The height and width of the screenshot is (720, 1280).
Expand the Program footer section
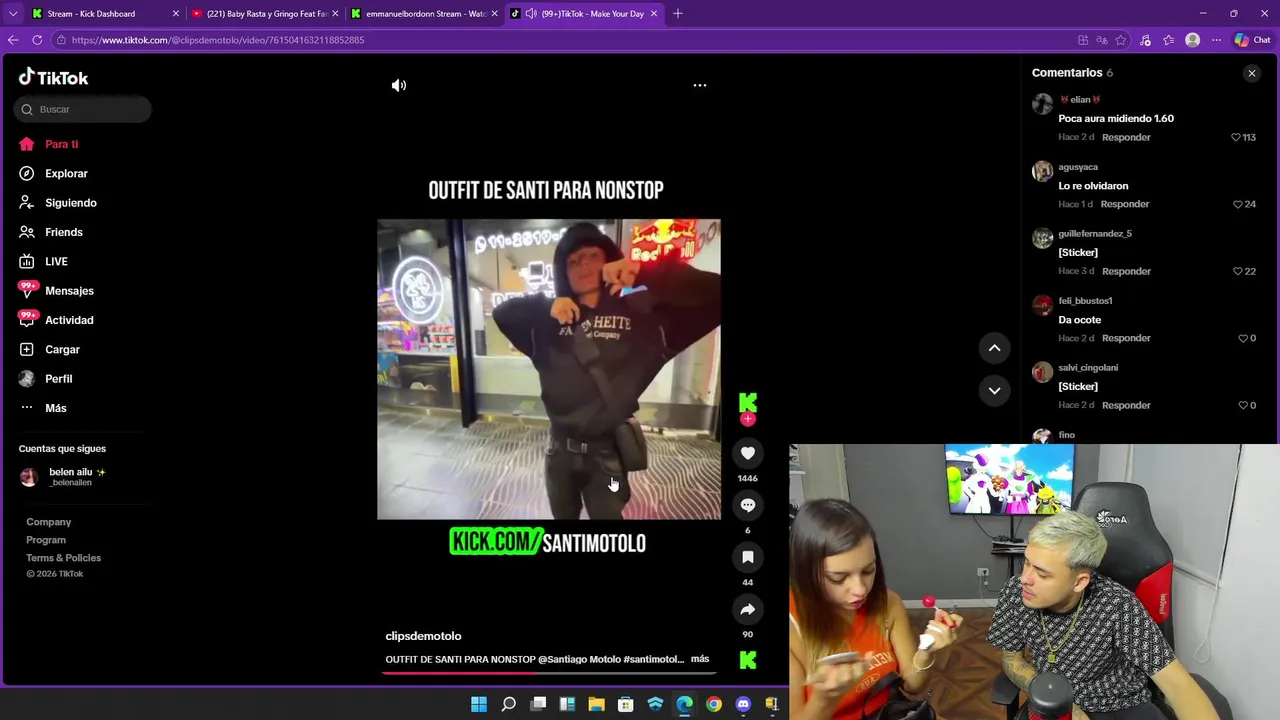pos(46,540)
